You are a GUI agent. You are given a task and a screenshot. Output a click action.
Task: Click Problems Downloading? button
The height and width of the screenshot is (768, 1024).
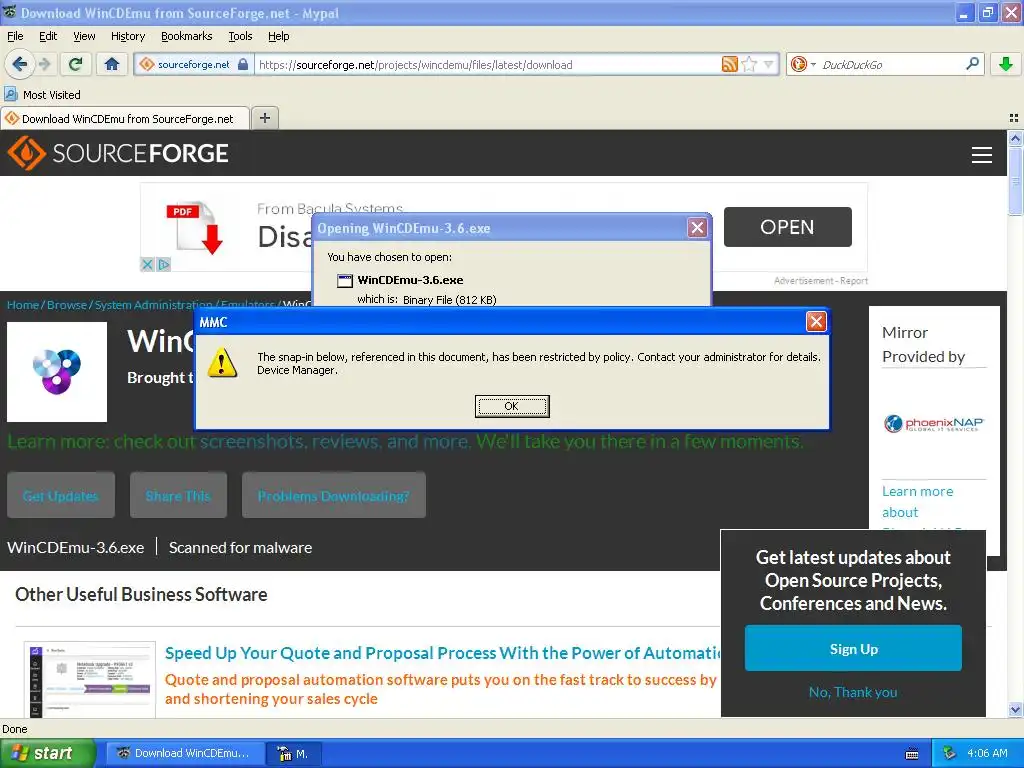334,496
